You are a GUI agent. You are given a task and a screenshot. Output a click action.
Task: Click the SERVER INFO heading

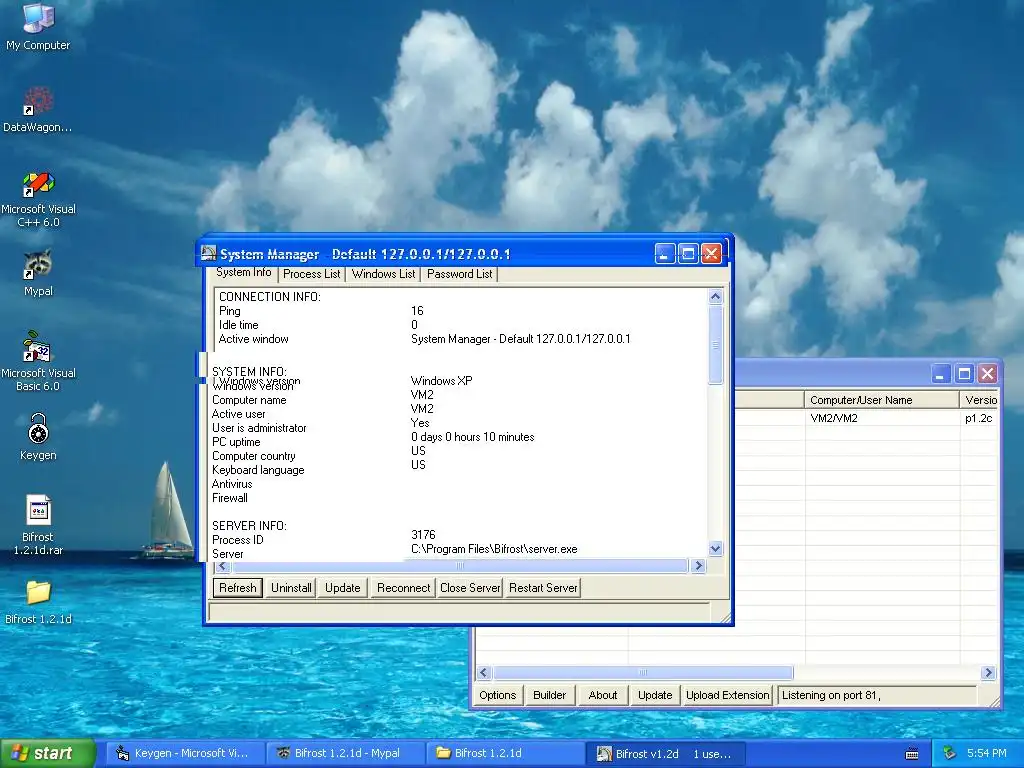[x=249, y=526]
